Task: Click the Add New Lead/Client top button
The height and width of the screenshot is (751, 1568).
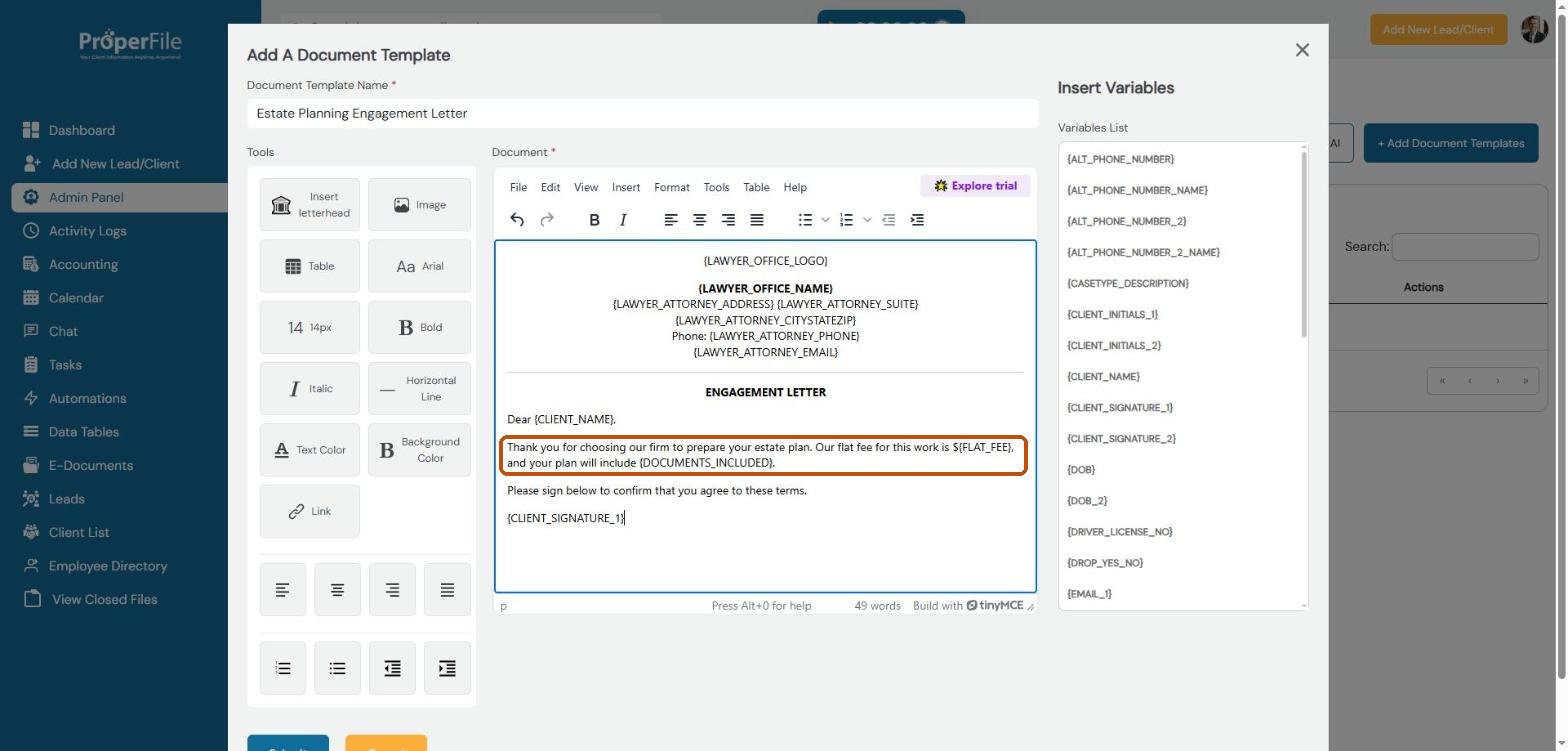Action: pos(1438,29)
